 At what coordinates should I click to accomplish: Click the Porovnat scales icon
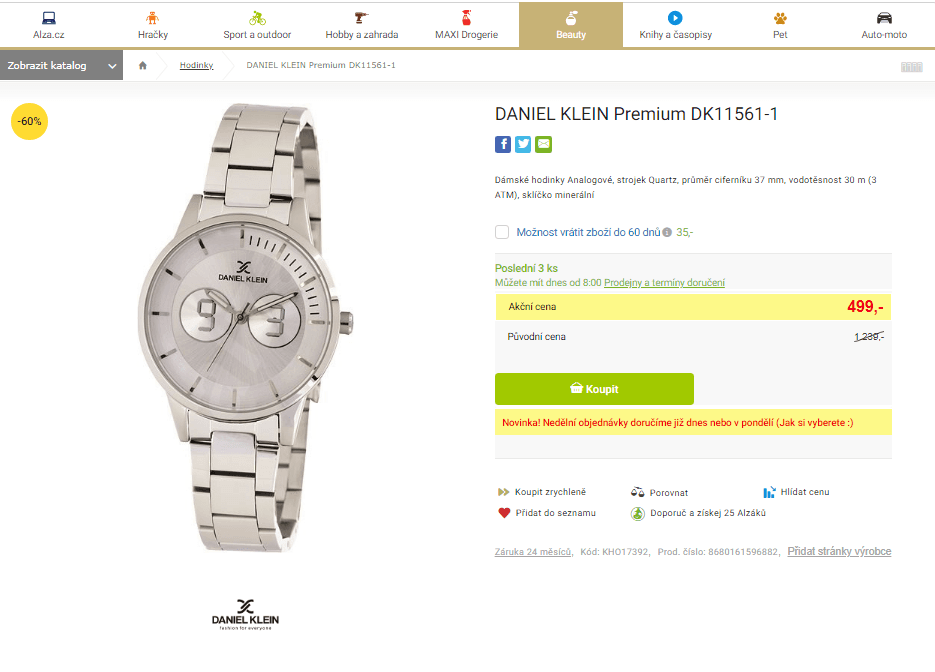tap(638, 492)
